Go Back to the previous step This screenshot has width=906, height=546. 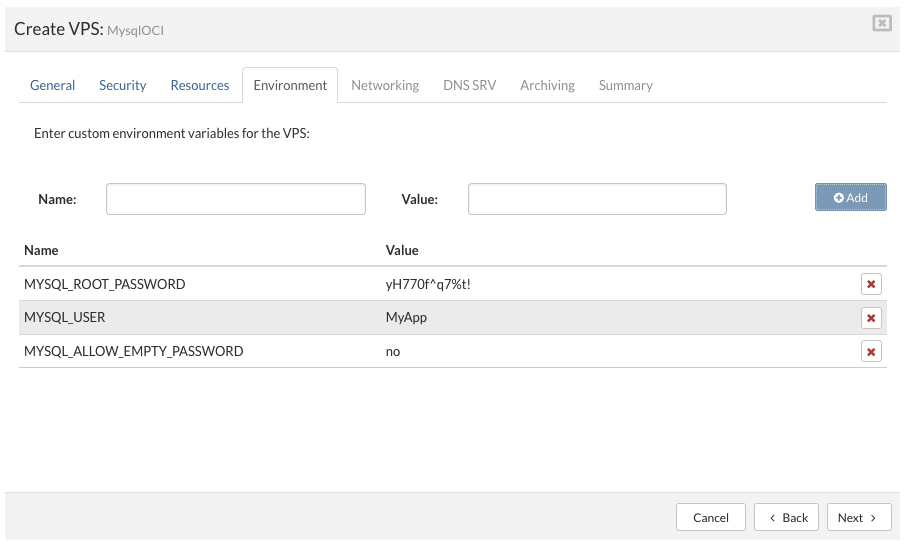click(x=786, y=517)
